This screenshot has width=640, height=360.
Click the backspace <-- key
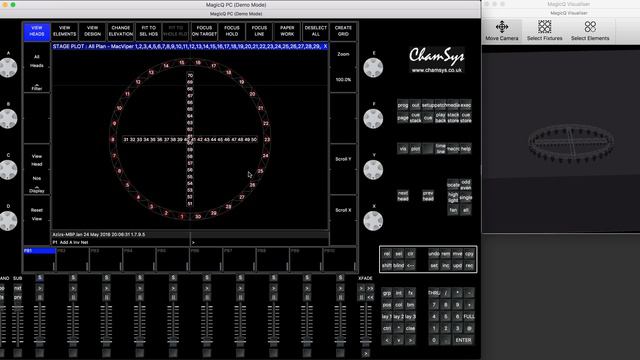coord(410,266)
